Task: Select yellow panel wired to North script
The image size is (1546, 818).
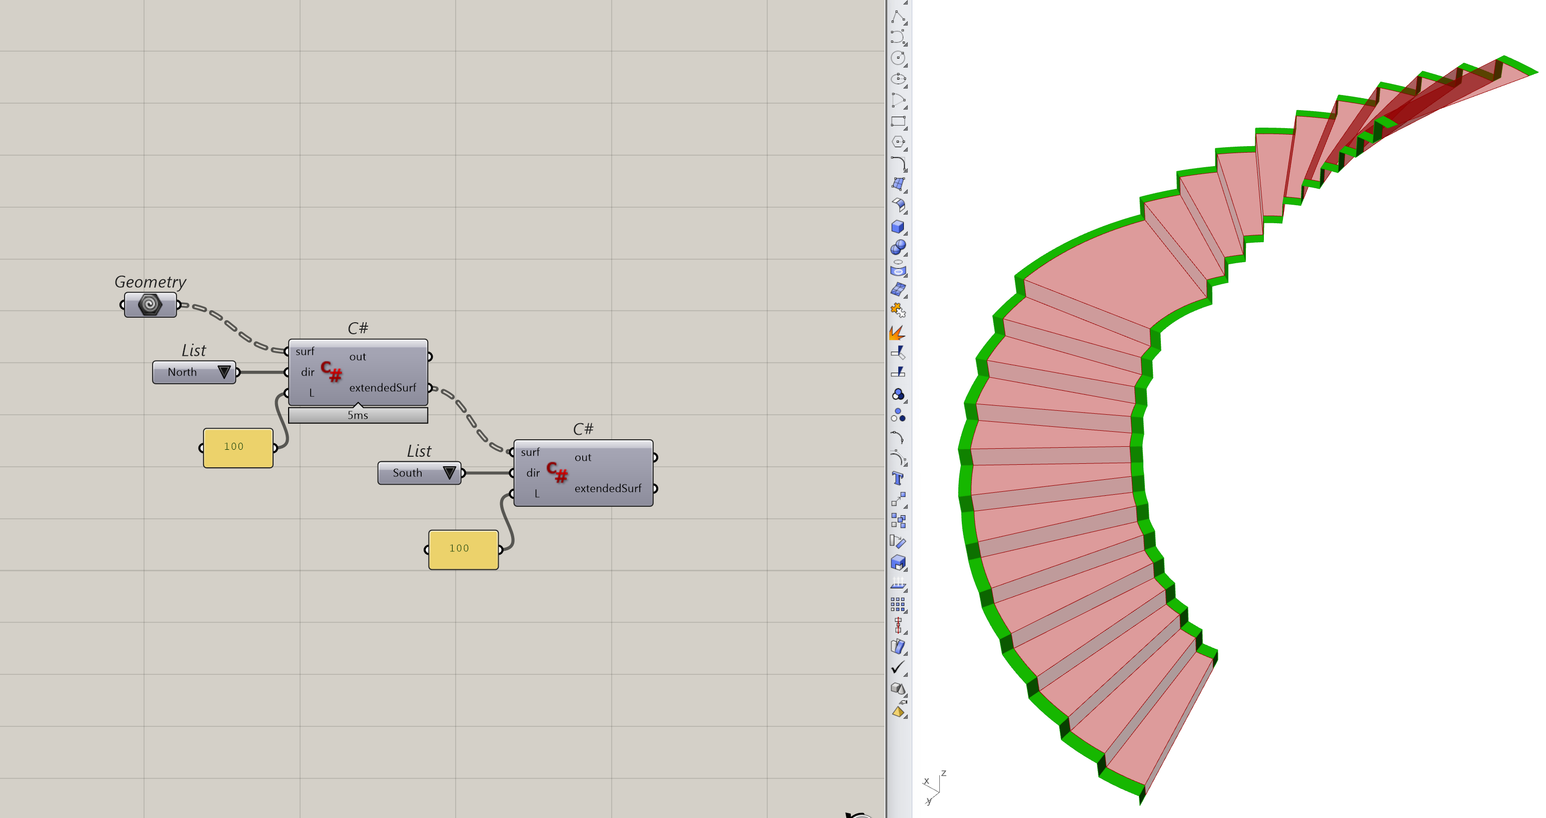Action: pos(237,447)
